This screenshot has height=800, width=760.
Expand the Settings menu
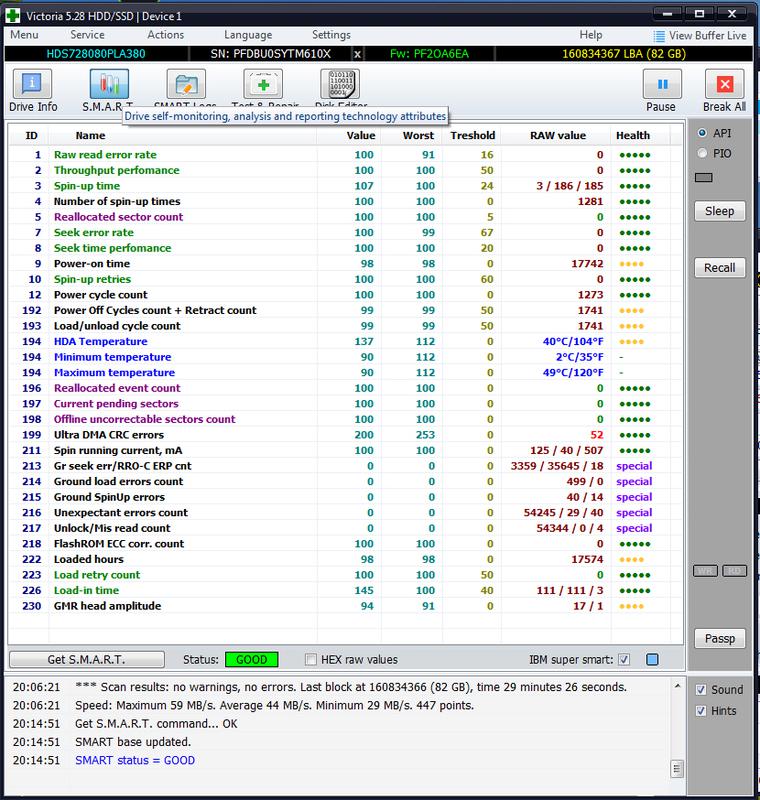tap(331, 35)
